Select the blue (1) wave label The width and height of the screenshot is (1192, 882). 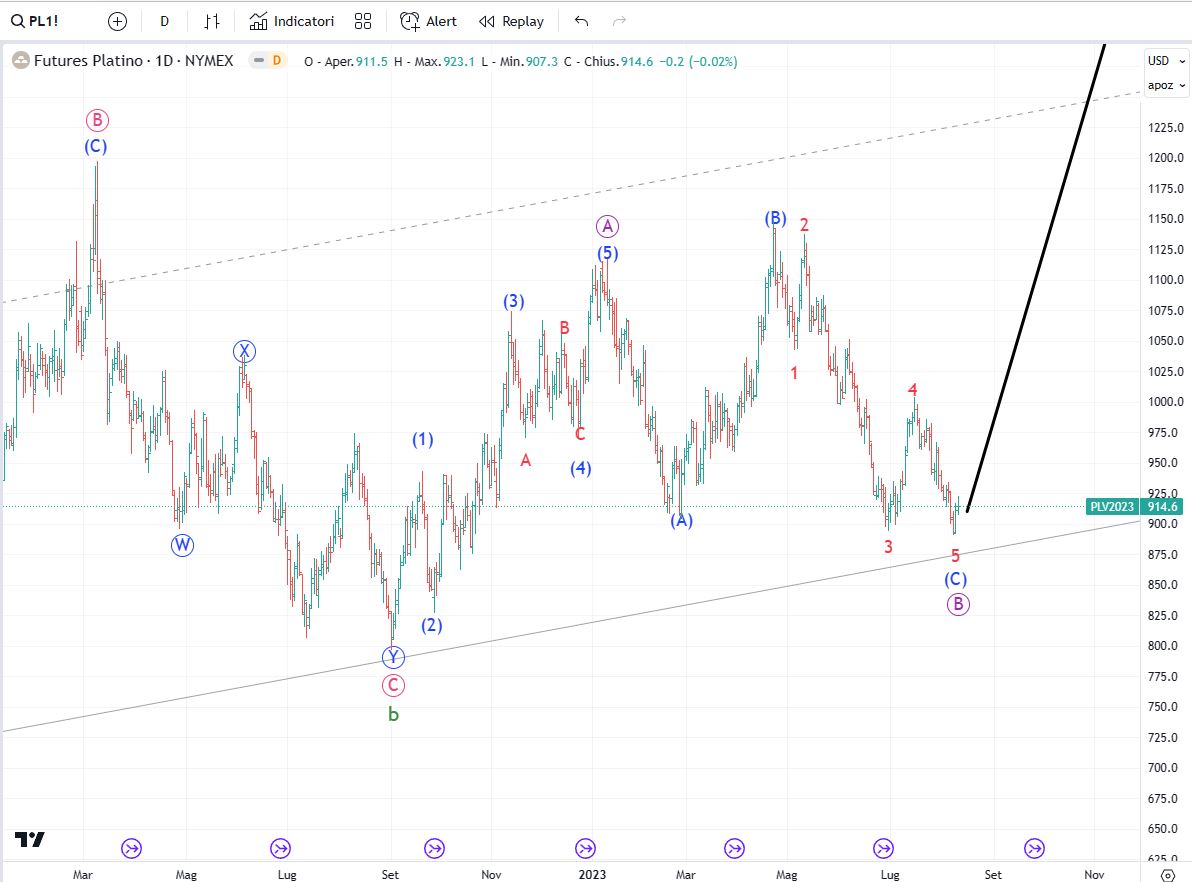[423, 439]
